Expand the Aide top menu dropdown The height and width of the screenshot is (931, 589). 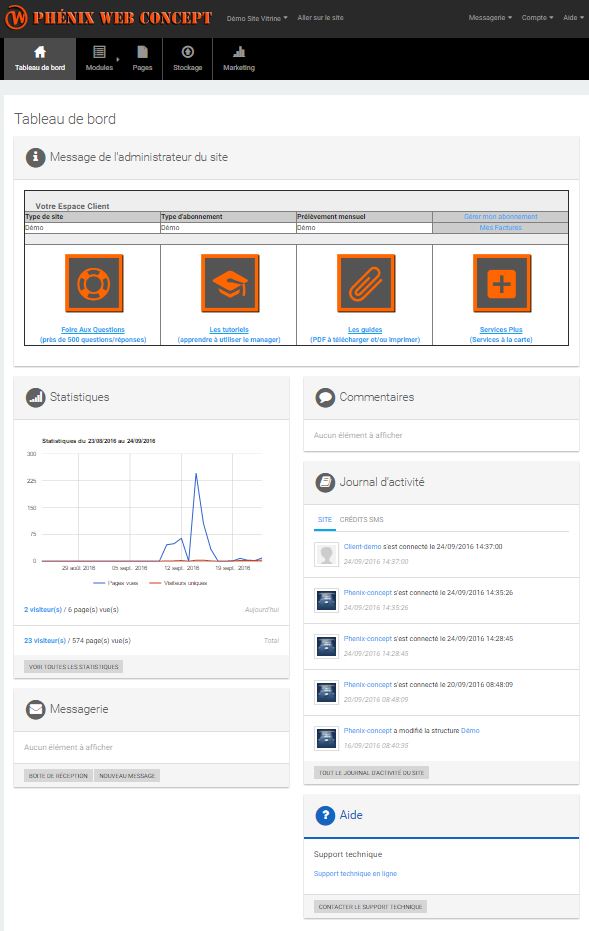(574, 18)
